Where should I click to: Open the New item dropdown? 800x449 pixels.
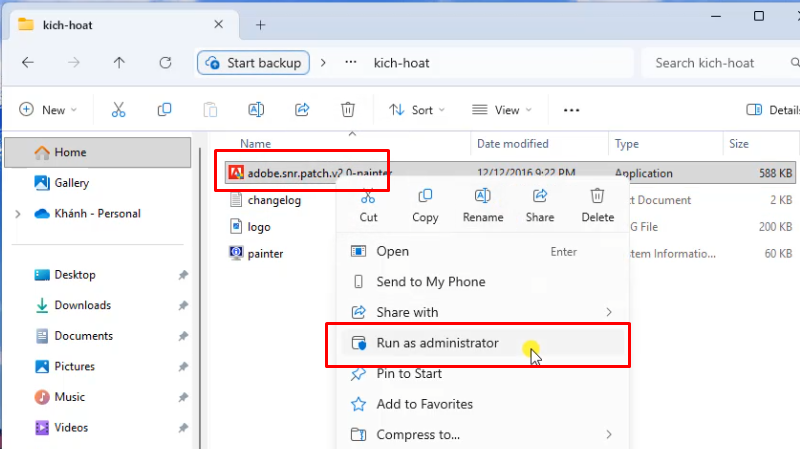tap(48, 110)
